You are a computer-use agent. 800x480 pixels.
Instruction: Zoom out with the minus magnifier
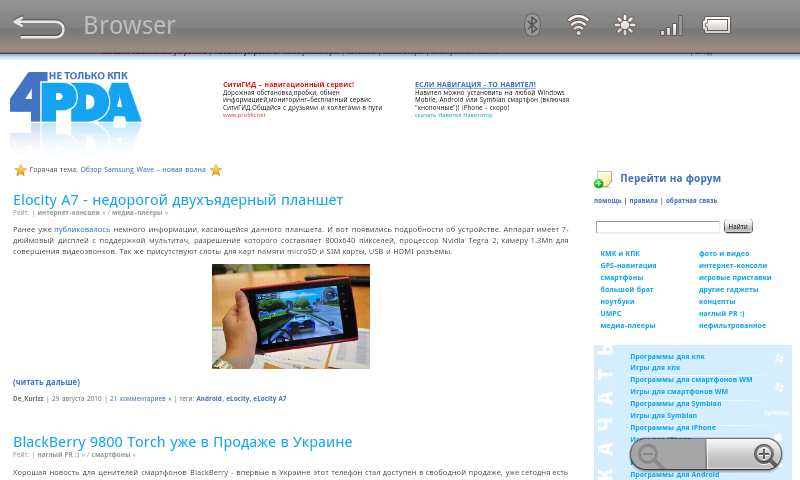[649, 455]
